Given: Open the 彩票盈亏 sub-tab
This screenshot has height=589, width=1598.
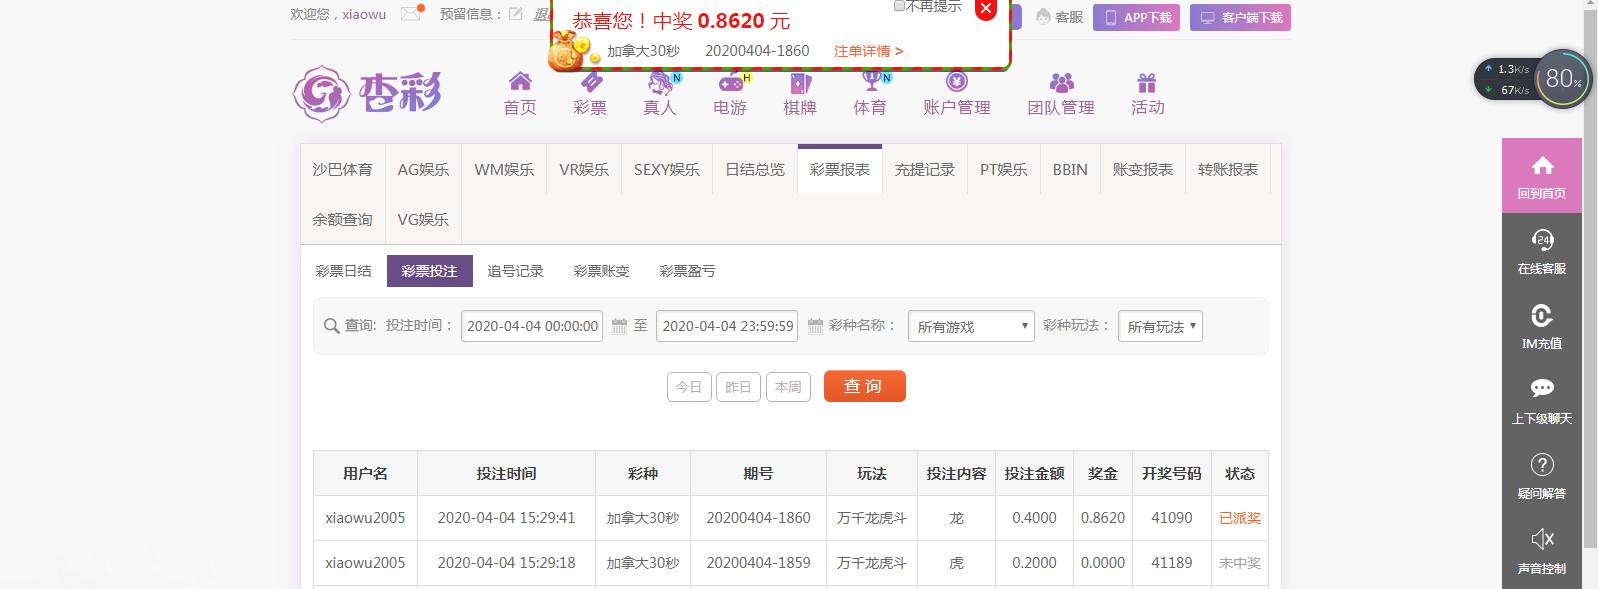Looking at the screenshot, I should pos(688,271).
